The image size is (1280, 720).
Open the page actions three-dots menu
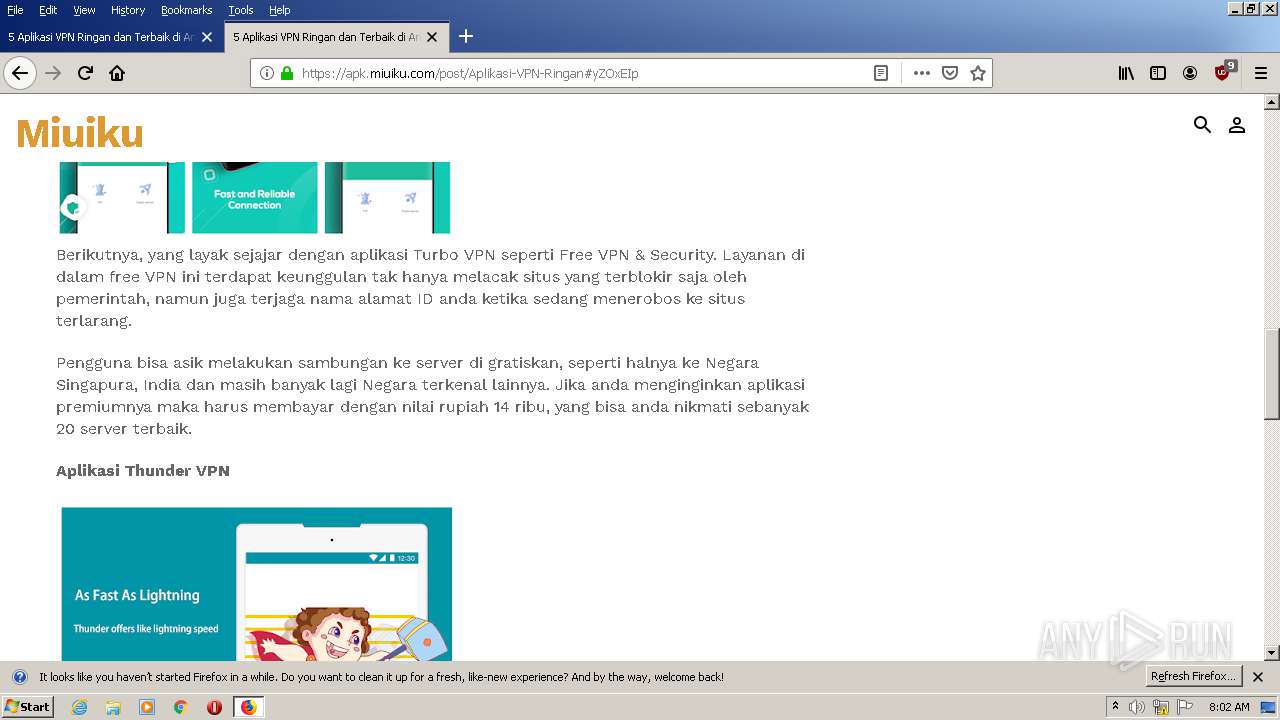tap(922, 73)
